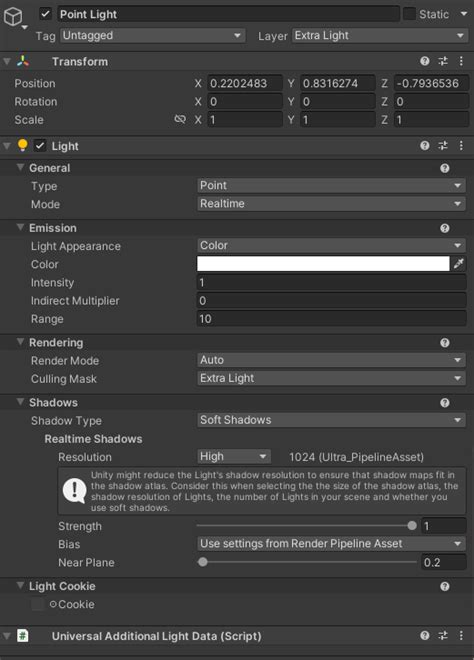Collapse the Light Cookie section
The width and height of the screenshot is (474, 660).
click(x=20, y=585)
